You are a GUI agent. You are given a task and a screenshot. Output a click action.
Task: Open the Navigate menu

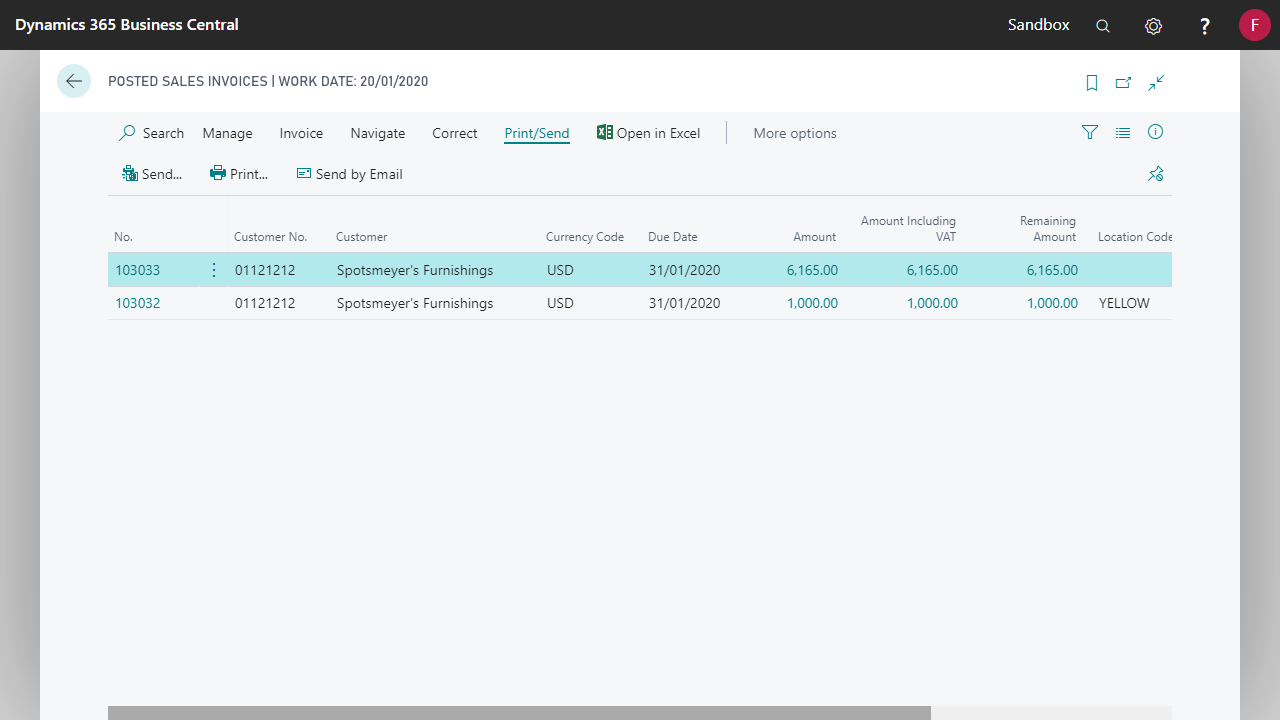pos(378,133)
